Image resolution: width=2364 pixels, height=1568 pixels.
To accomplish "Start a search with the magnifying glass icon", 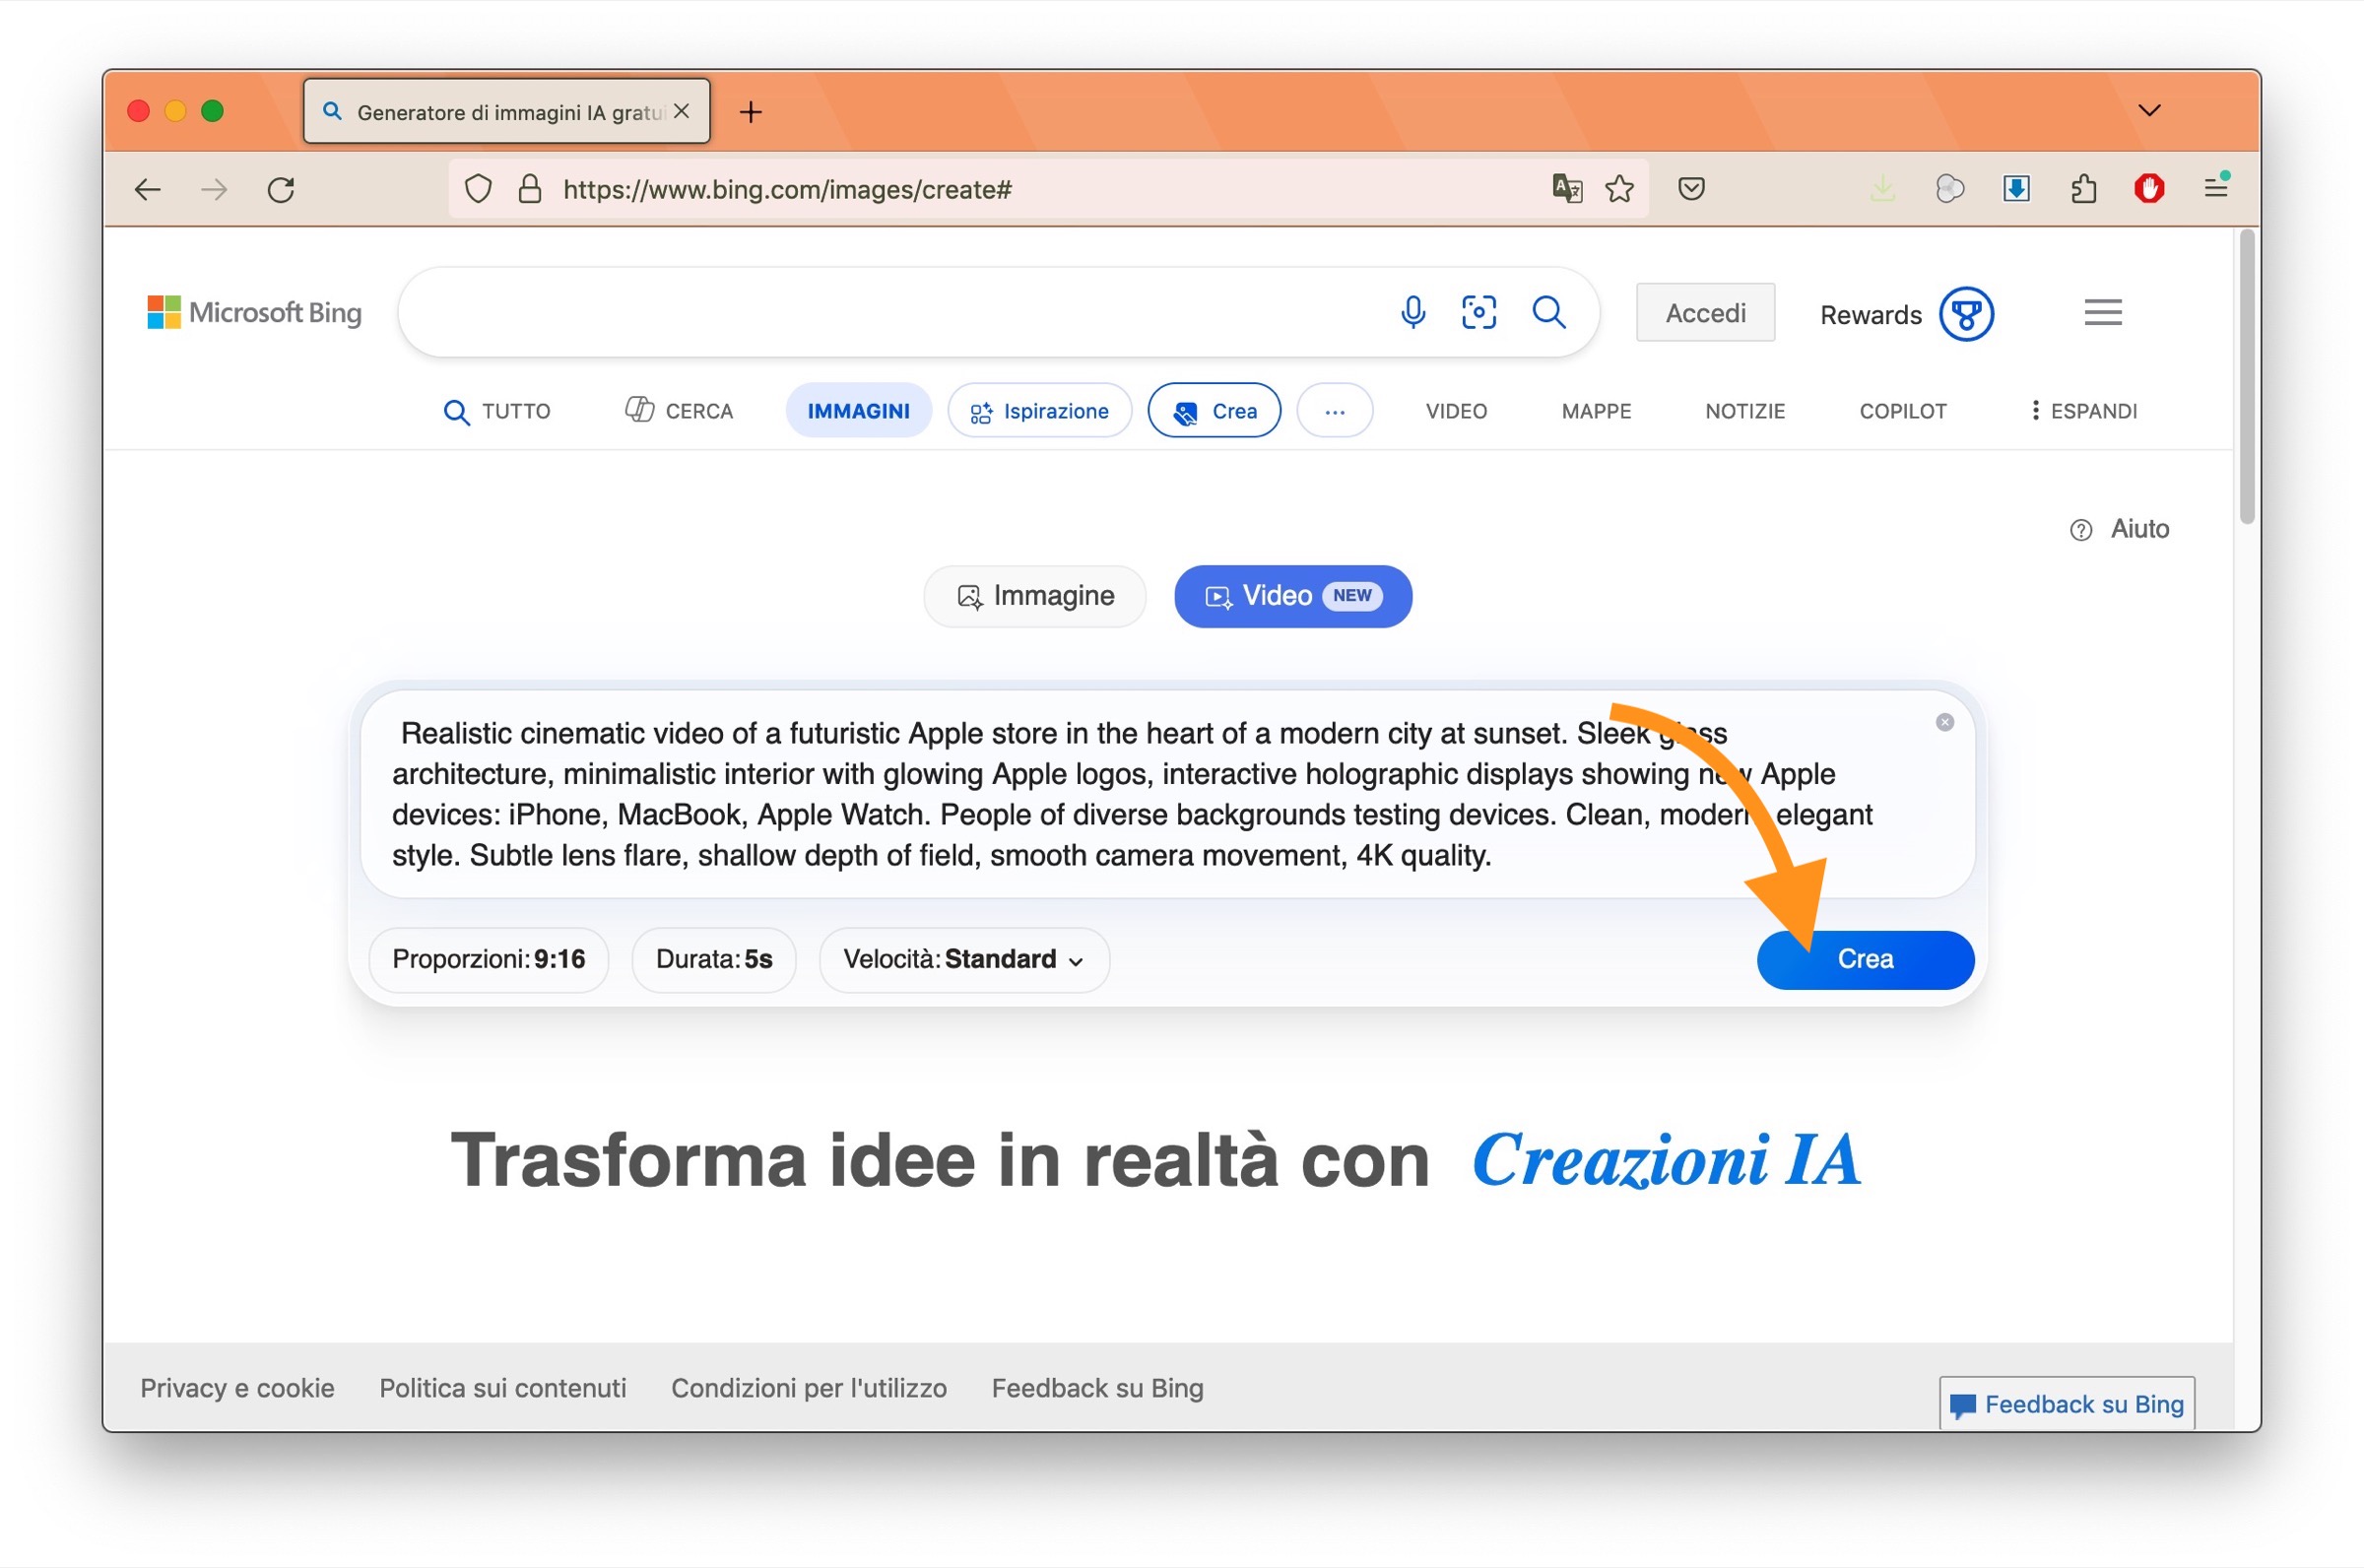I will click(x=1549, y=312).
